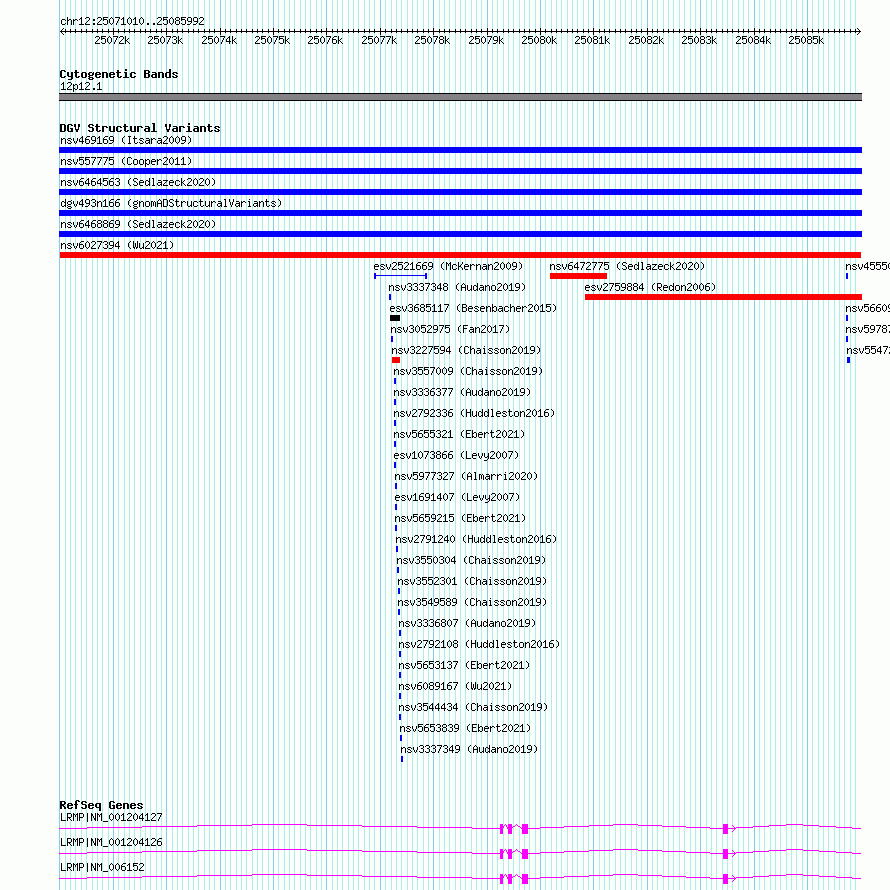Click the 25082k ruler tick label

click(x=646, y=40)
